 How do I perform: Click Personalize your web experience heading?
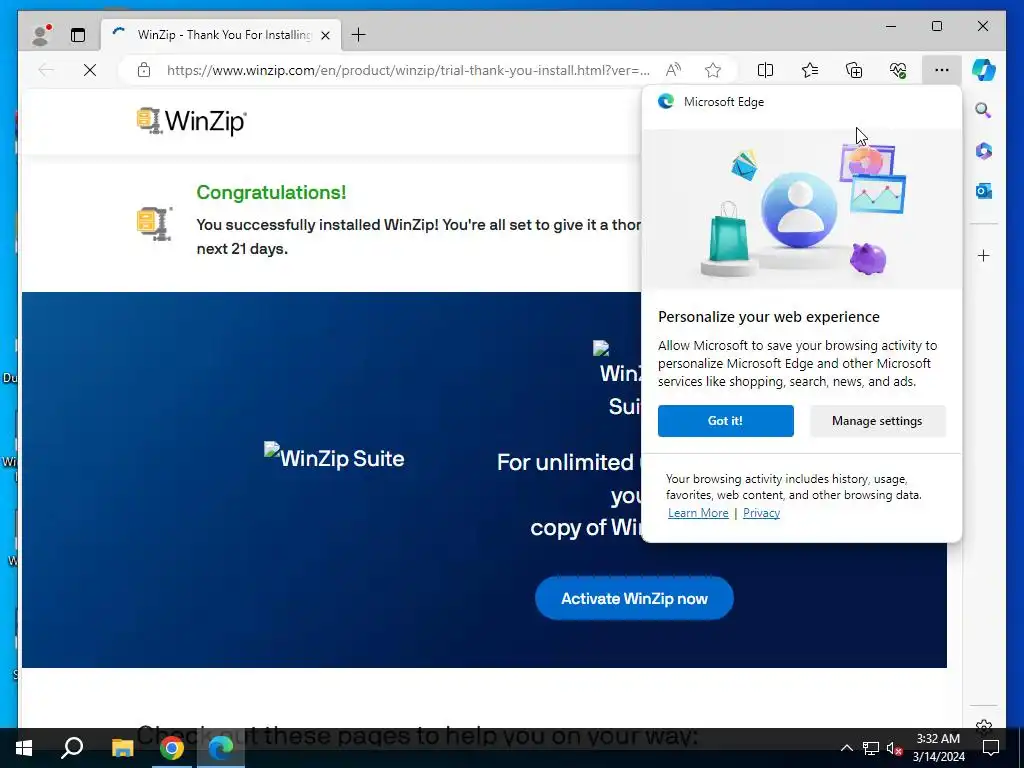pyautogui.click(x=769, y=317)
